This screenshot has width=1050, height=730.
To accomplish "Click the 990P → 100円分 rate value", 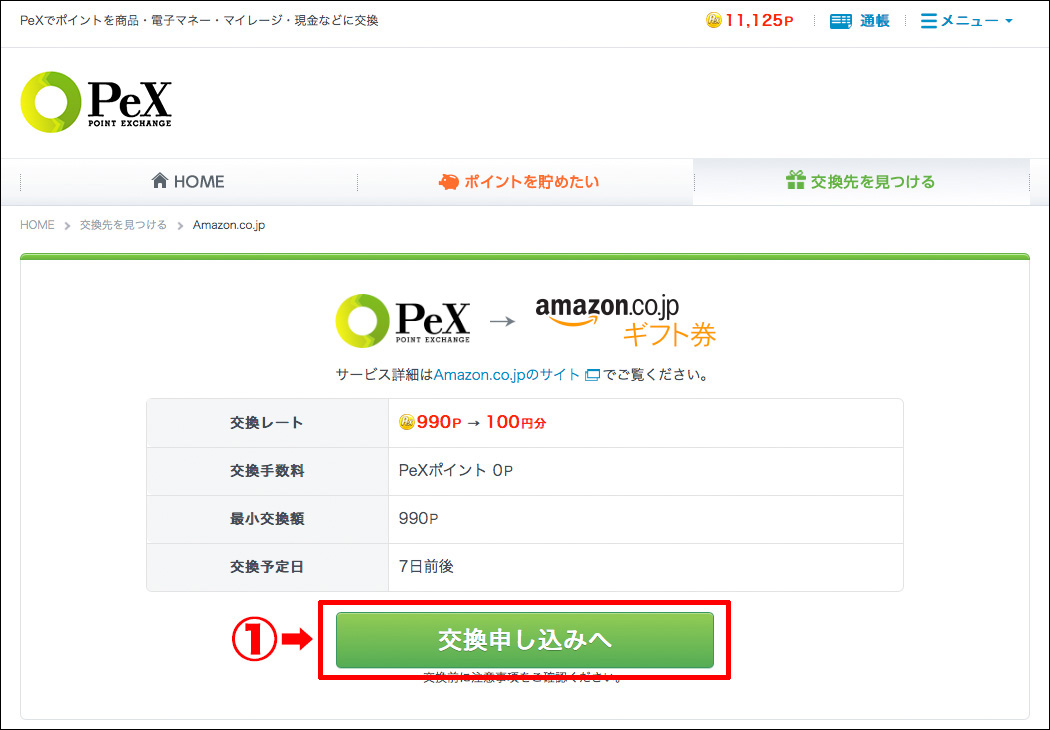I will tap(481, 423).
